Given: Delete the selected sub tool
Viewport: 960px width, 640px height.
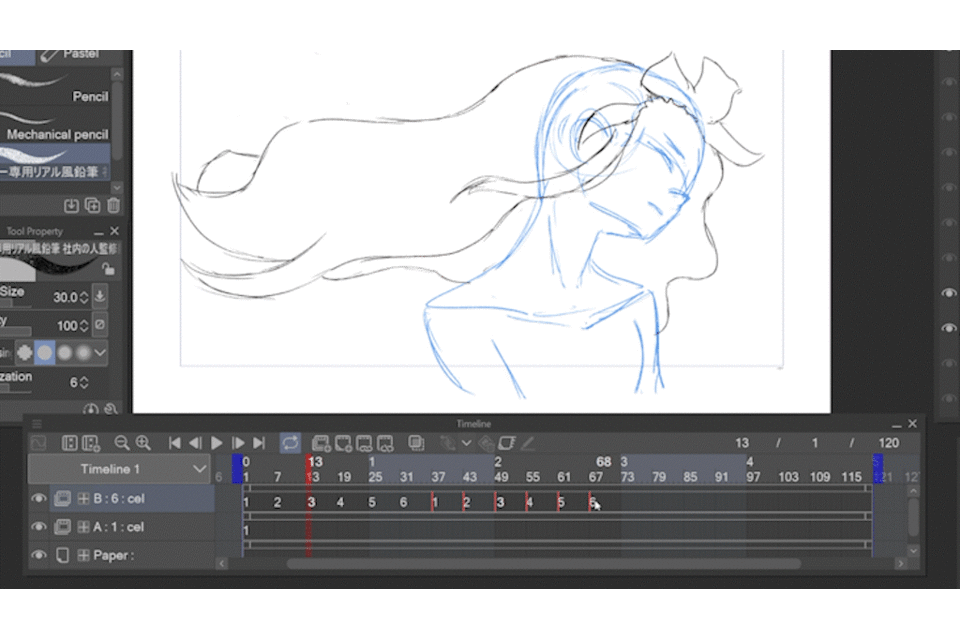Looking at the screenshot, I should [x=113, y=206].
